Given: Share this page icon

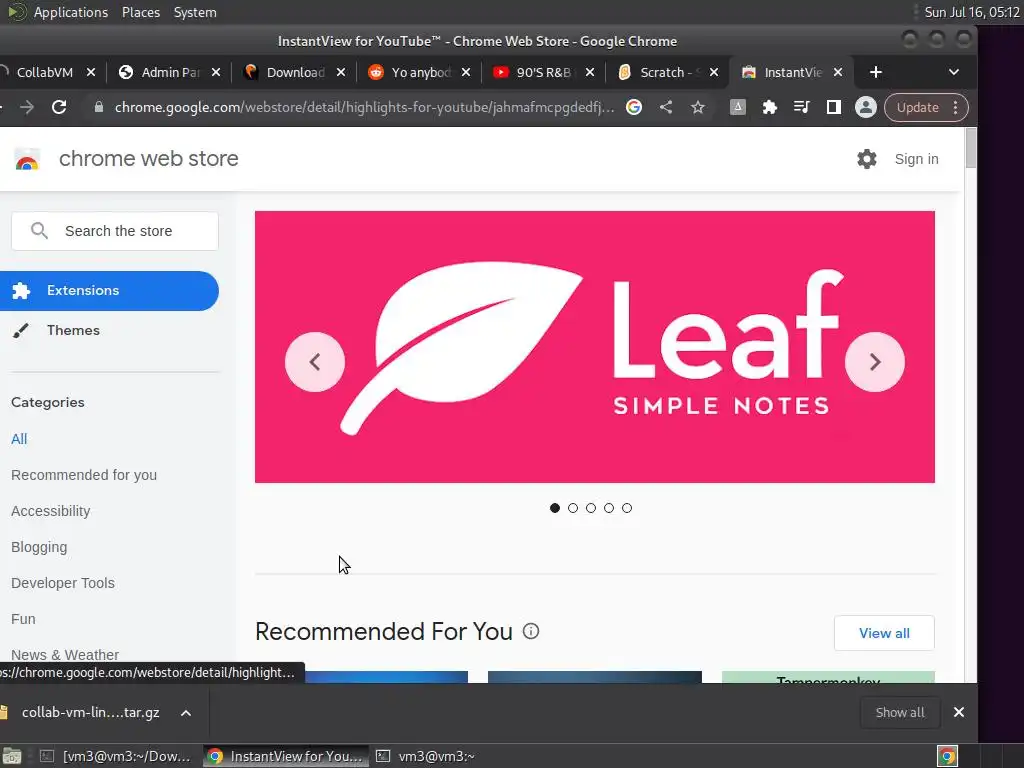Looking at the screenshot, I should [x=665, y=107].
